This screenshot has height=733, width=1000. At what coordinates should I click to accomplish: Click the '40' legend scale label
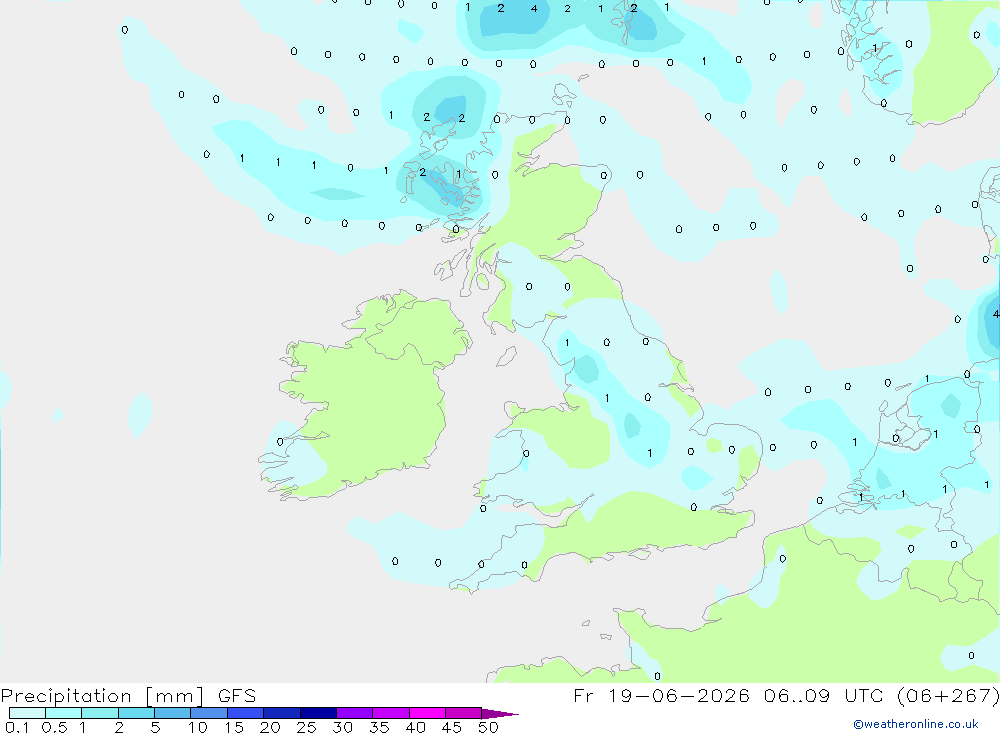tap(415, 727)
